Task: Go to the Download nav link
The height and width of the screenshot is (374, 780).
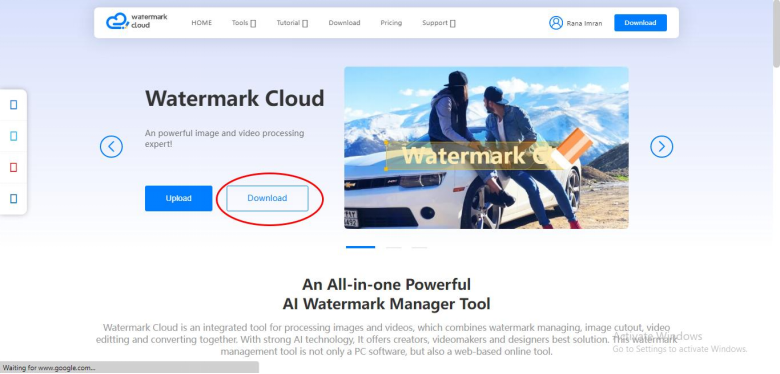Action: (344, 23)
